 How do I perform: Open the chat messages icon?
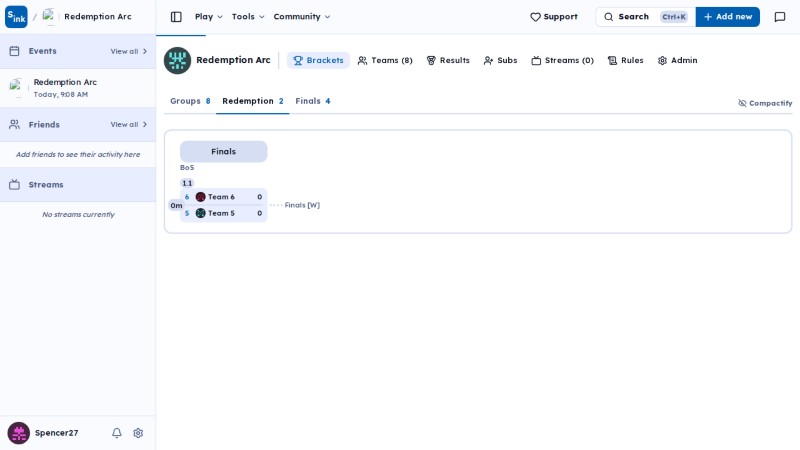coord(780,17)
